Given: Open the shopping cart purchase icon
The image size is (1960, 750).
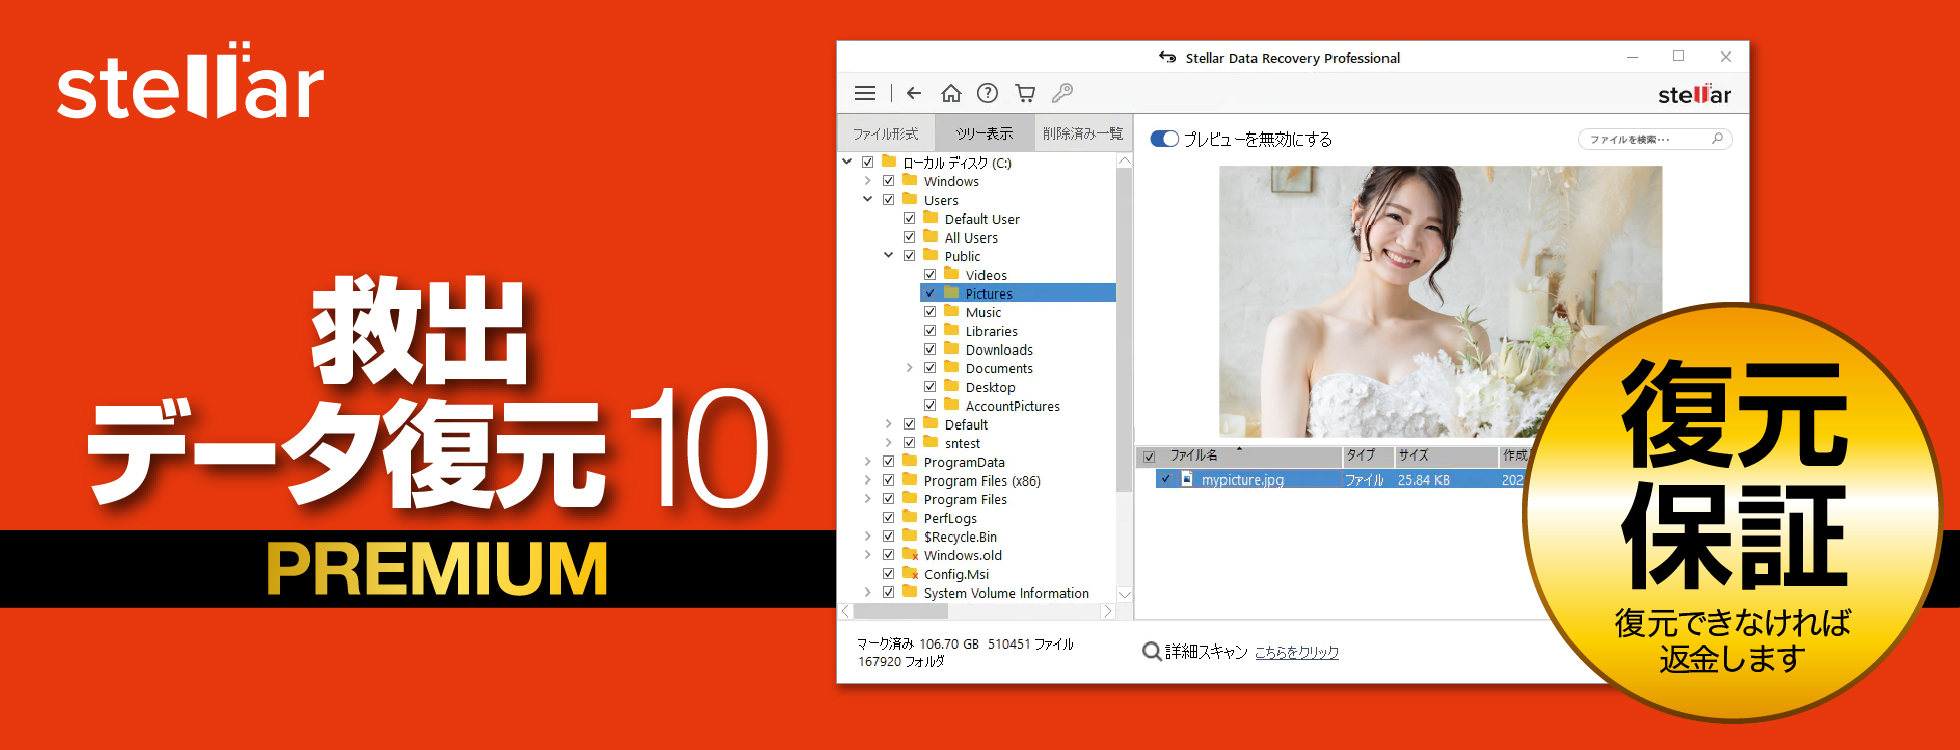Looking at the screenshot, I should click(1025, 93).
